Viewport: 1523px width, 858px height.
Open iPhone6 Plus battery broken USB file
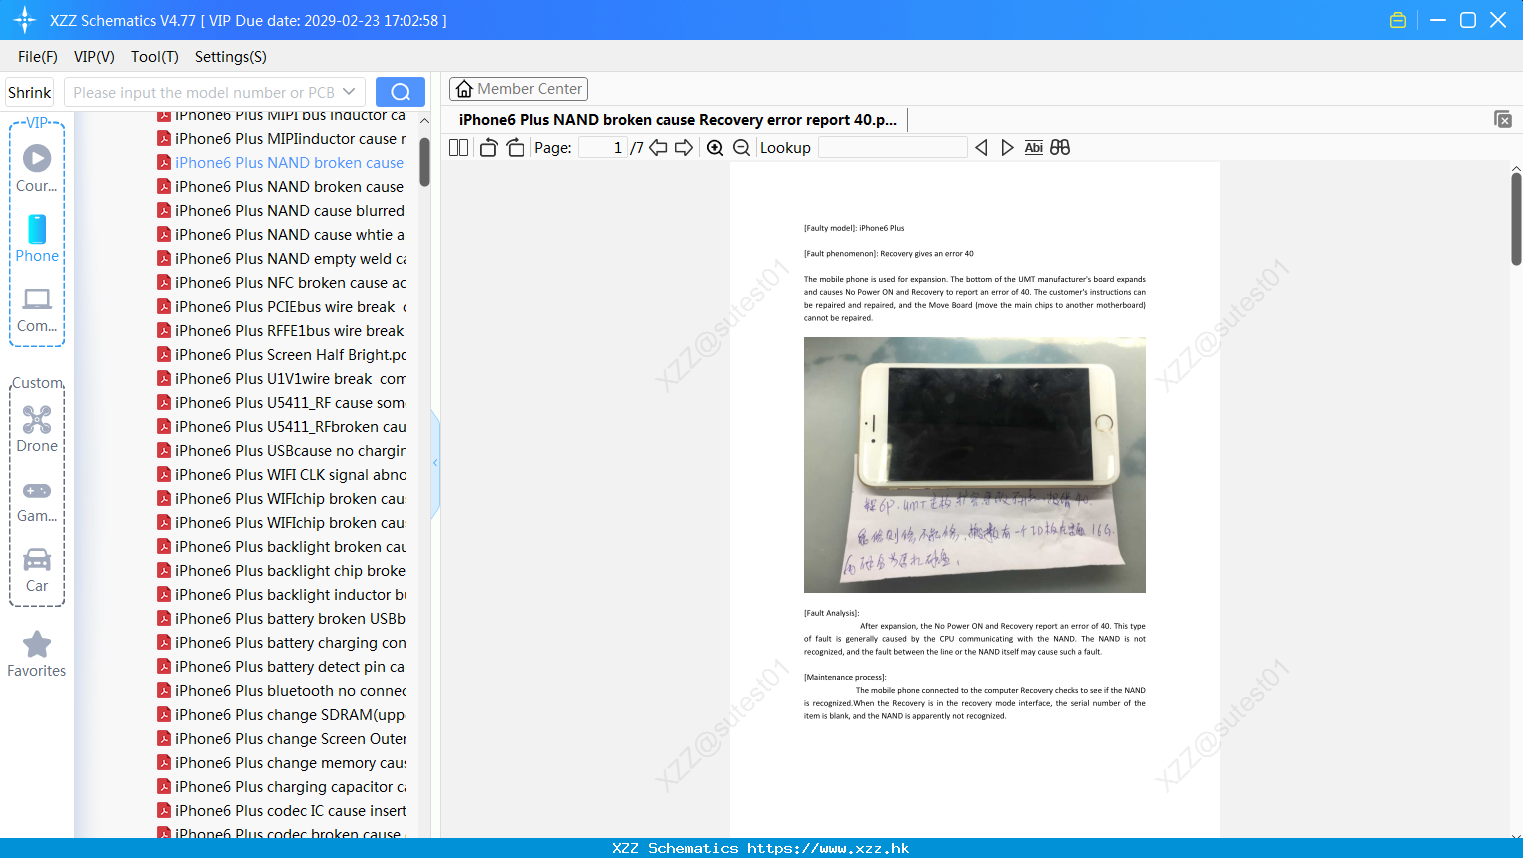pyautogui.click(x=281, y=619)
